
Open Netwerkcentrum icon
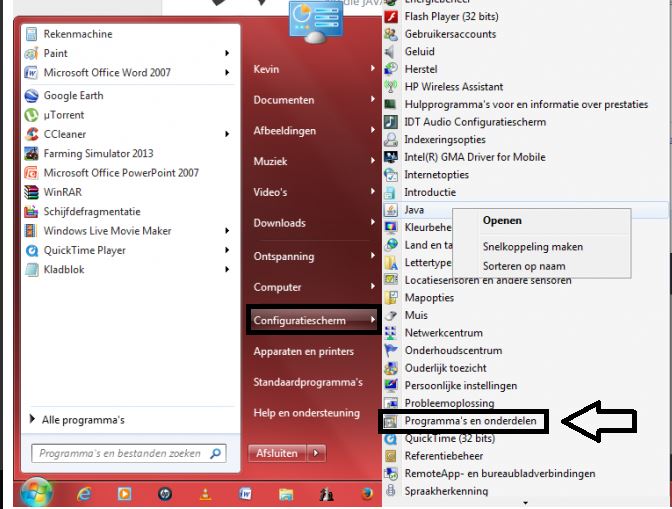(x=391, y=333)
